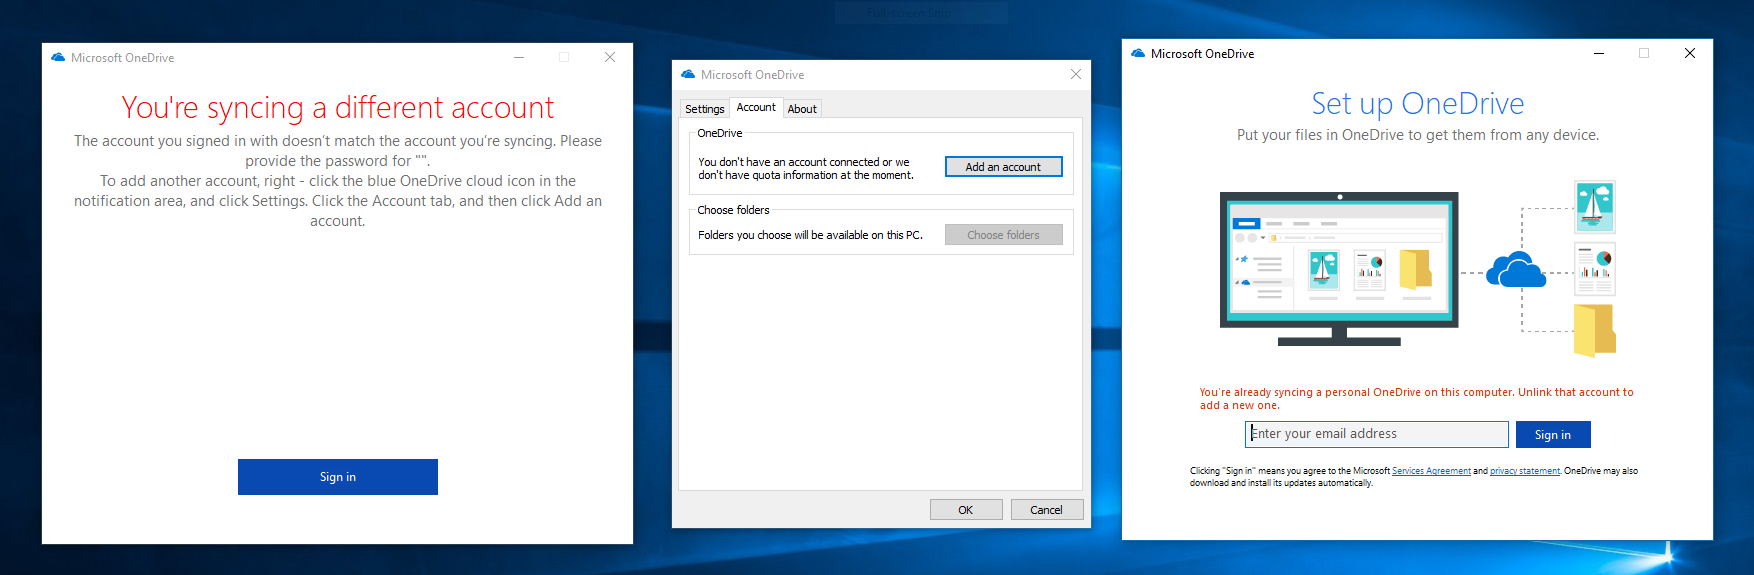
Task: Close the OneDrive settings dialog
Action: coord(1076,74)
